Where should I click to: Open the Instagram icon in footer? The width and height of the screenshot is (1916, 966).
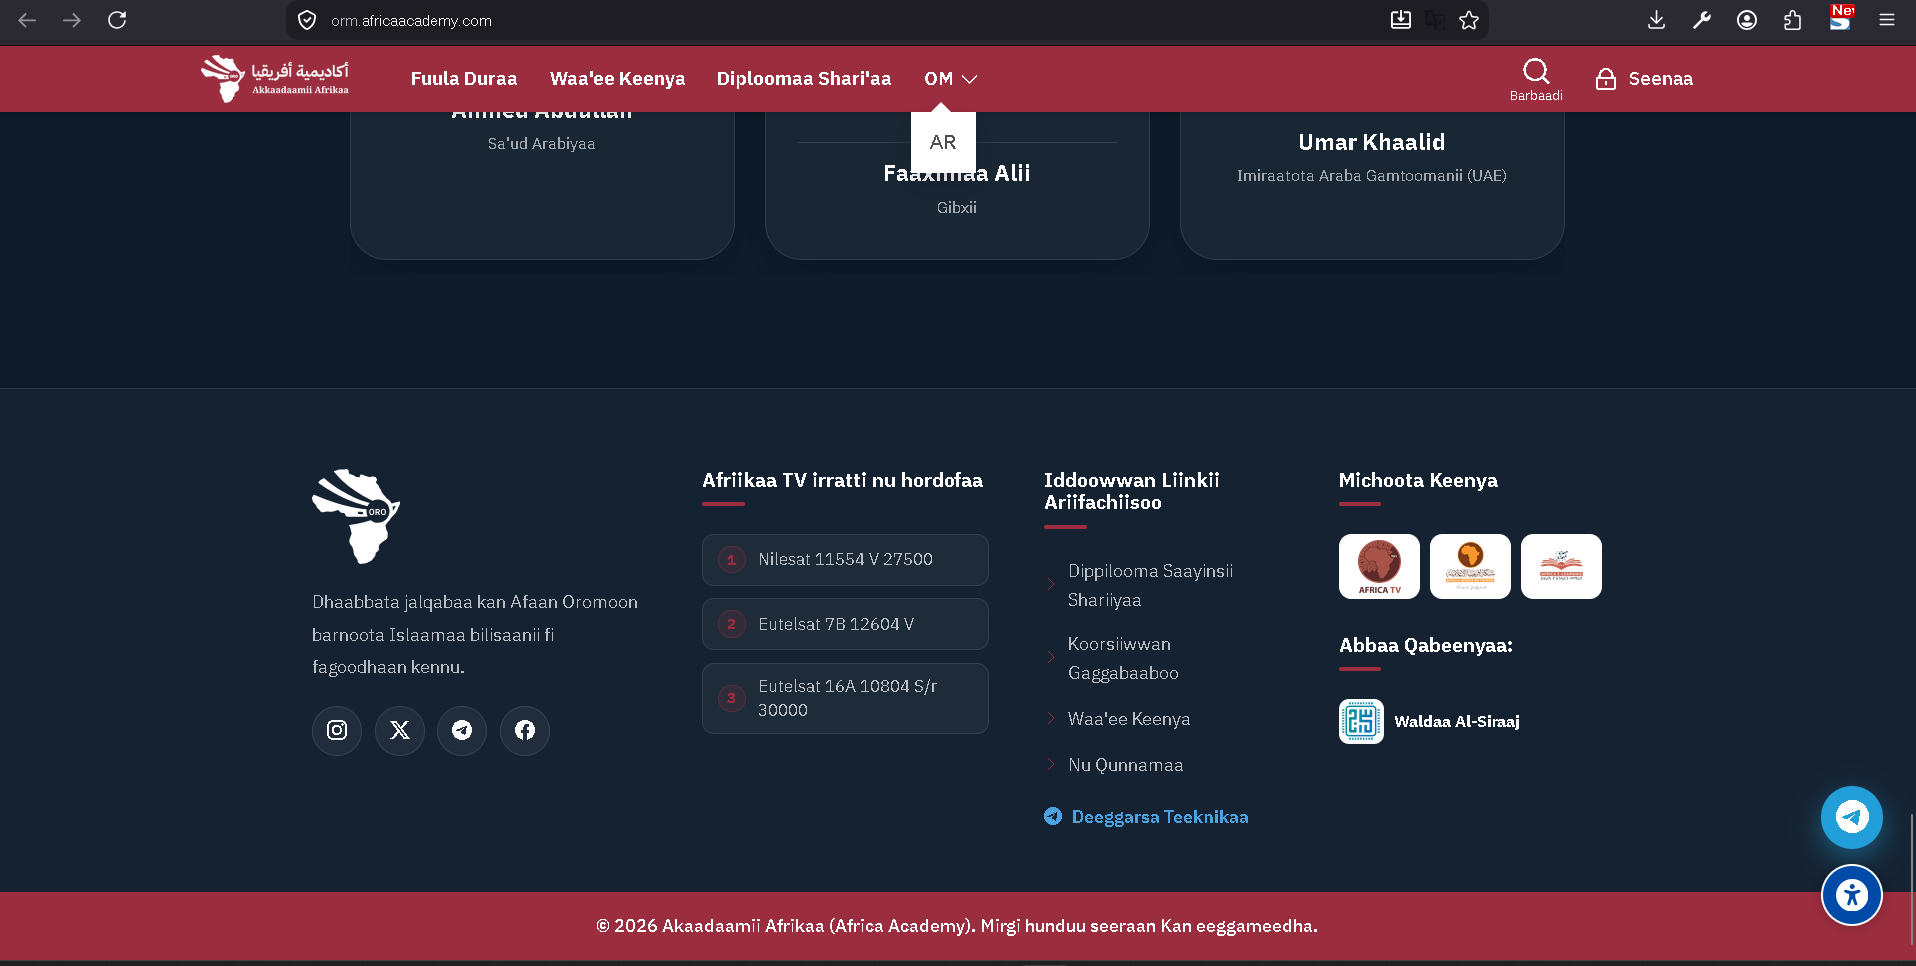point(337,730)
